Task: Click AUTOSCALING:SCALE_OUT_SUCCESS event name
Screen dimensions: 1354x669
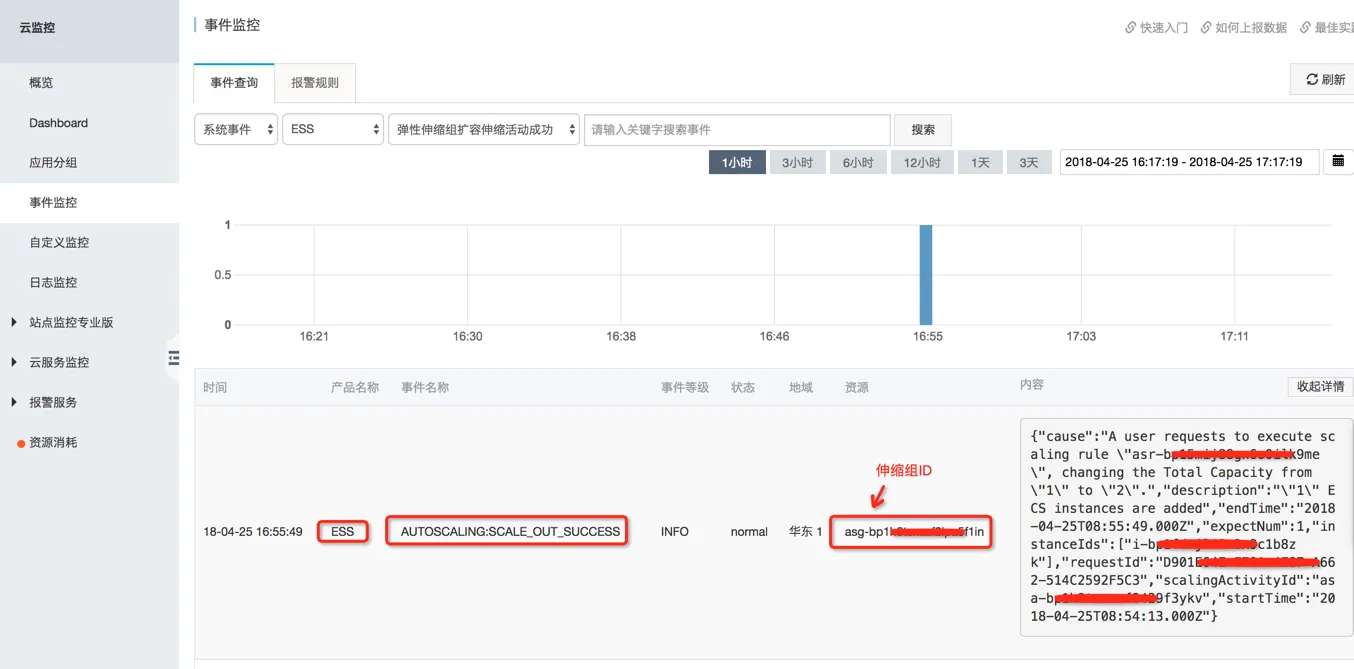Action: point(510,532)
